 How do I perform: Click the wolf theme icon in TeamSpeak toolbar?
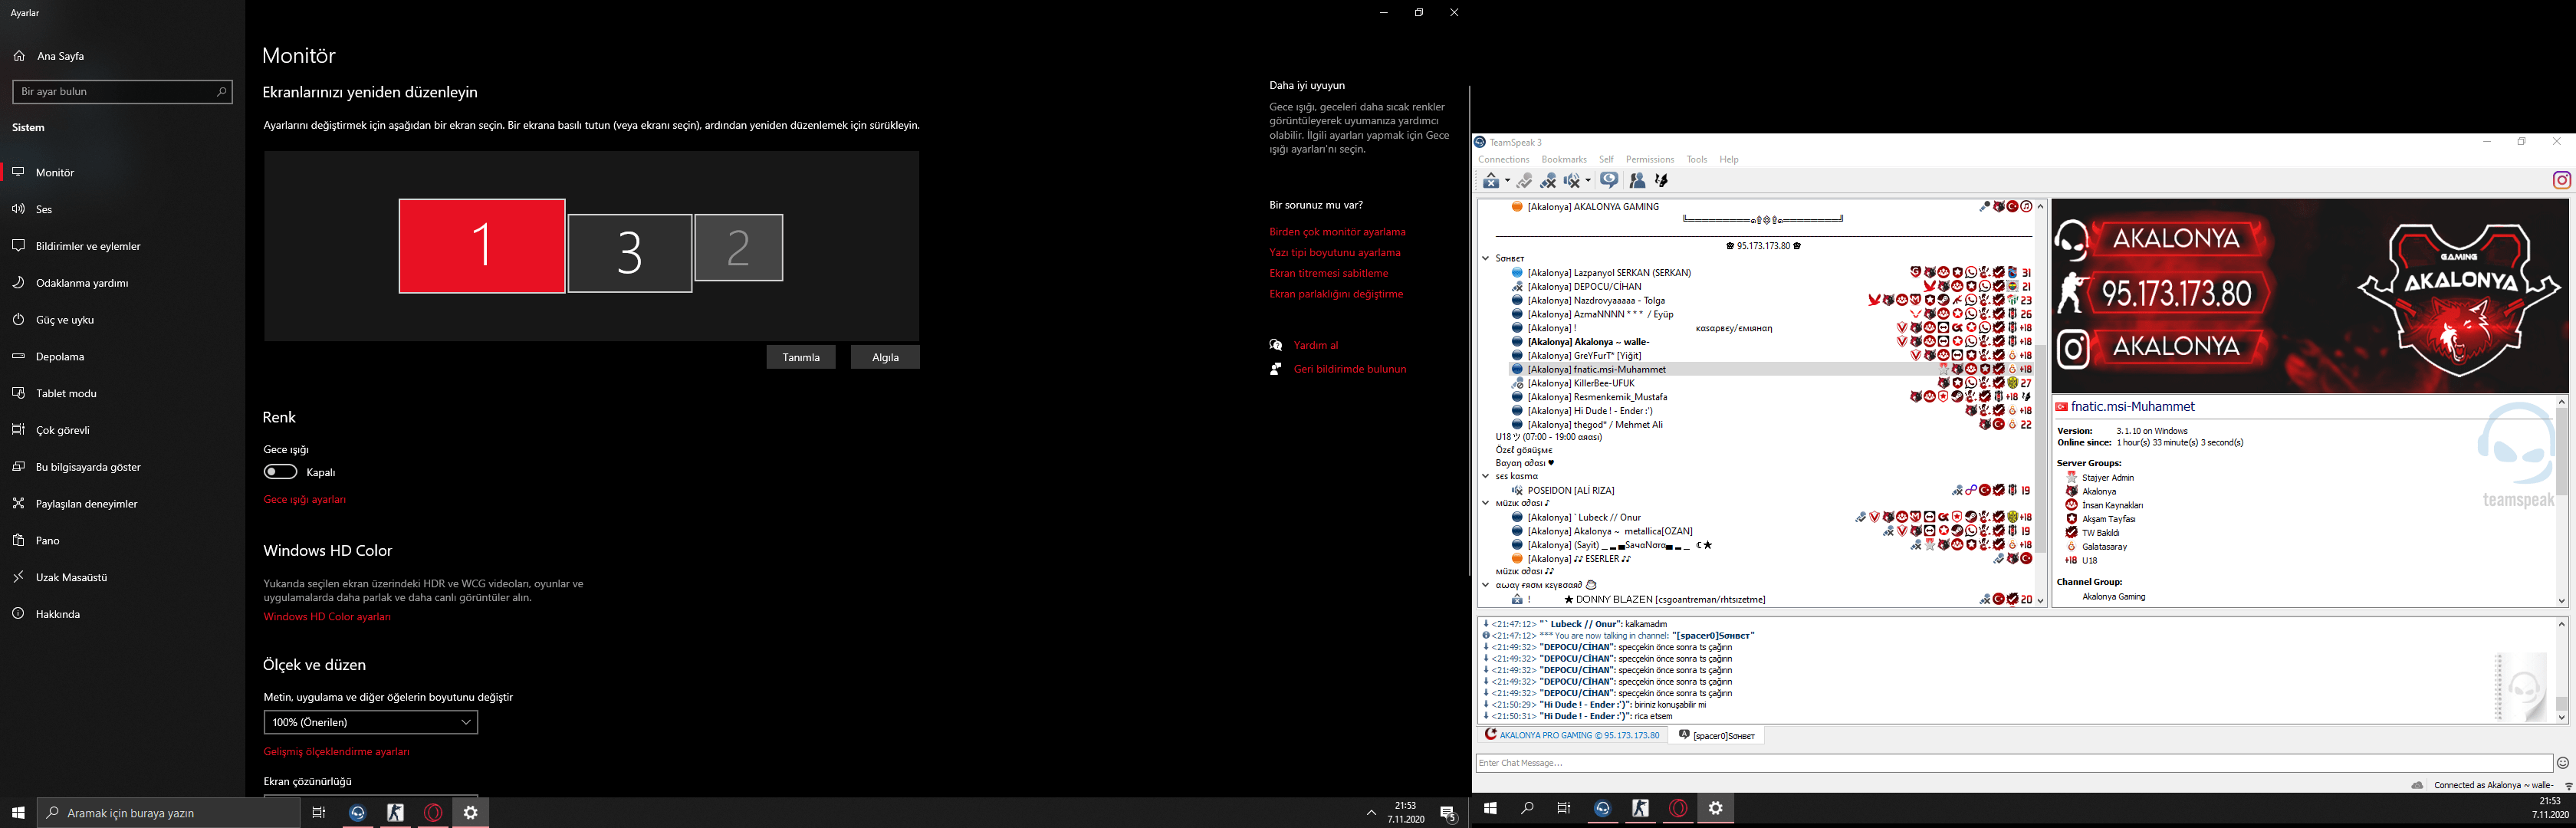(1661, 180)
